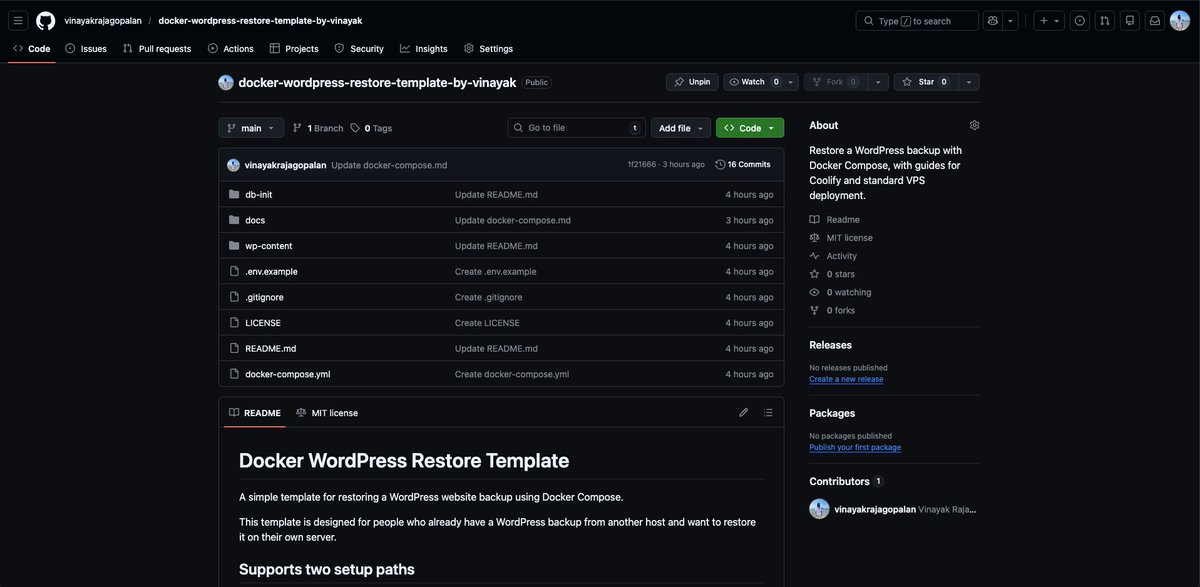
Task: Open the hamburger navigation menu
Action: tap(18, 20)
